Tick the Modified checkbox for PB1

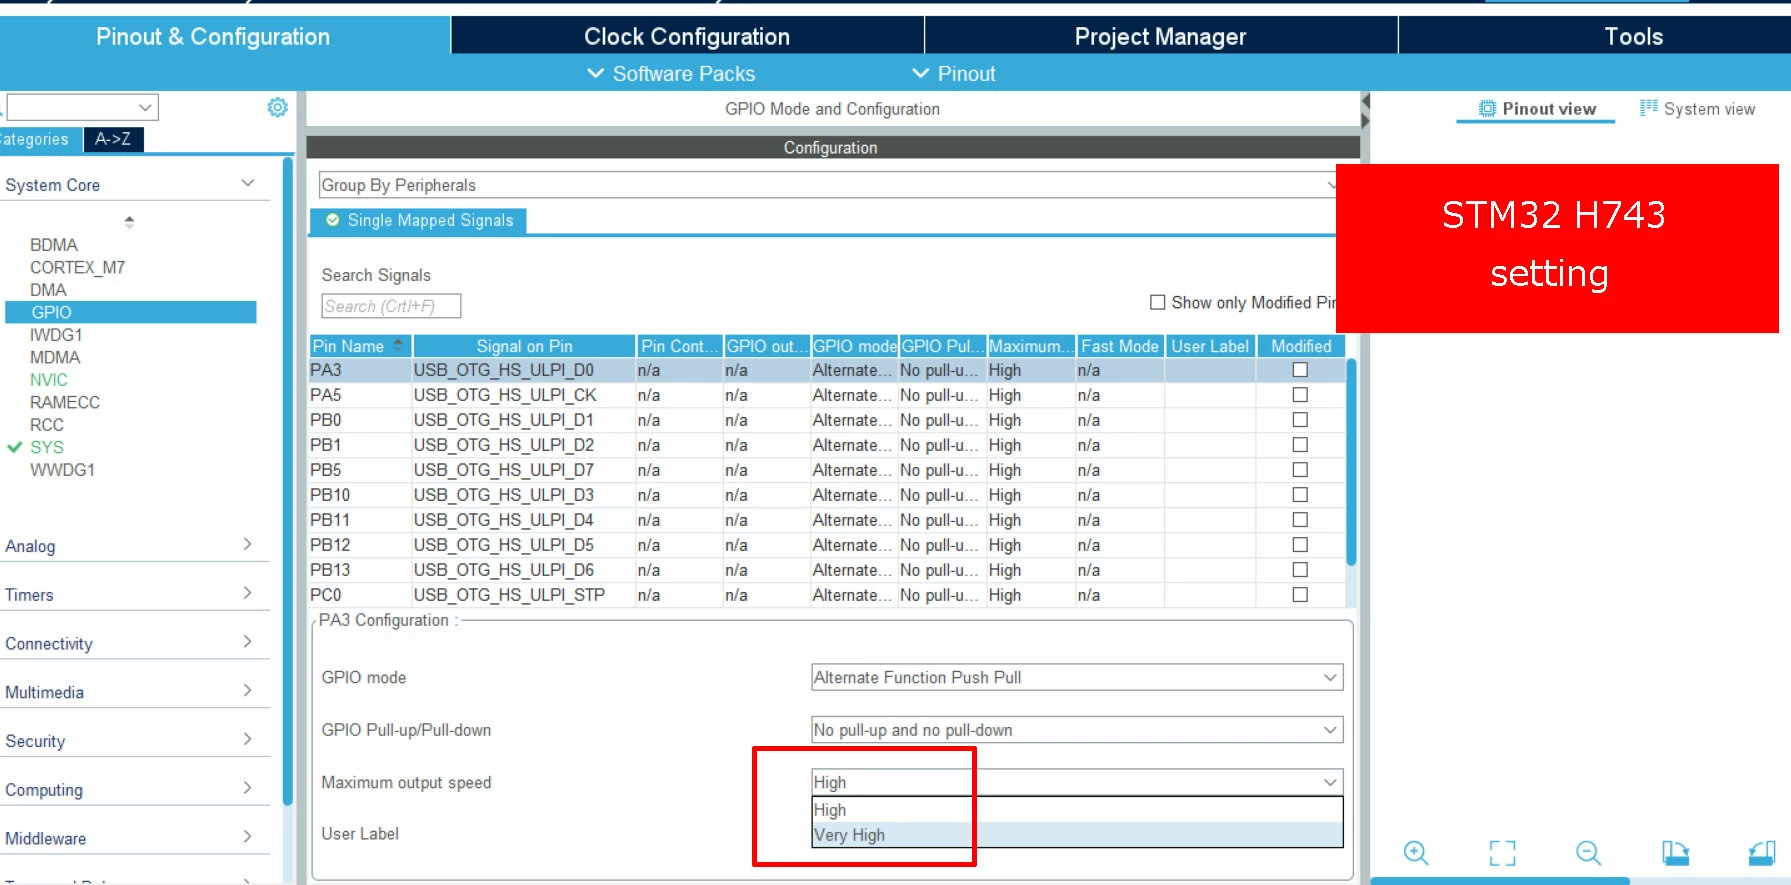1300,445
